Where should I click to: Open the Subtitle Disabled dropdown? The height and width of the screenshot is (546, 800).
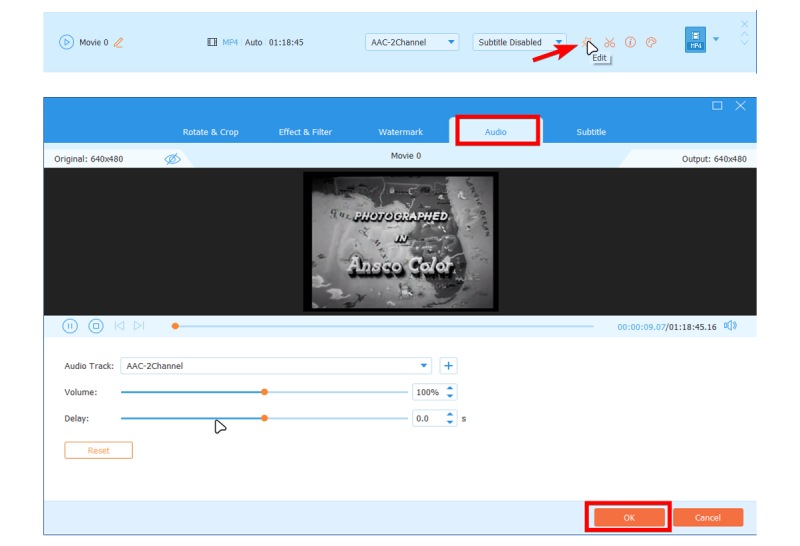tap(519, 42)
